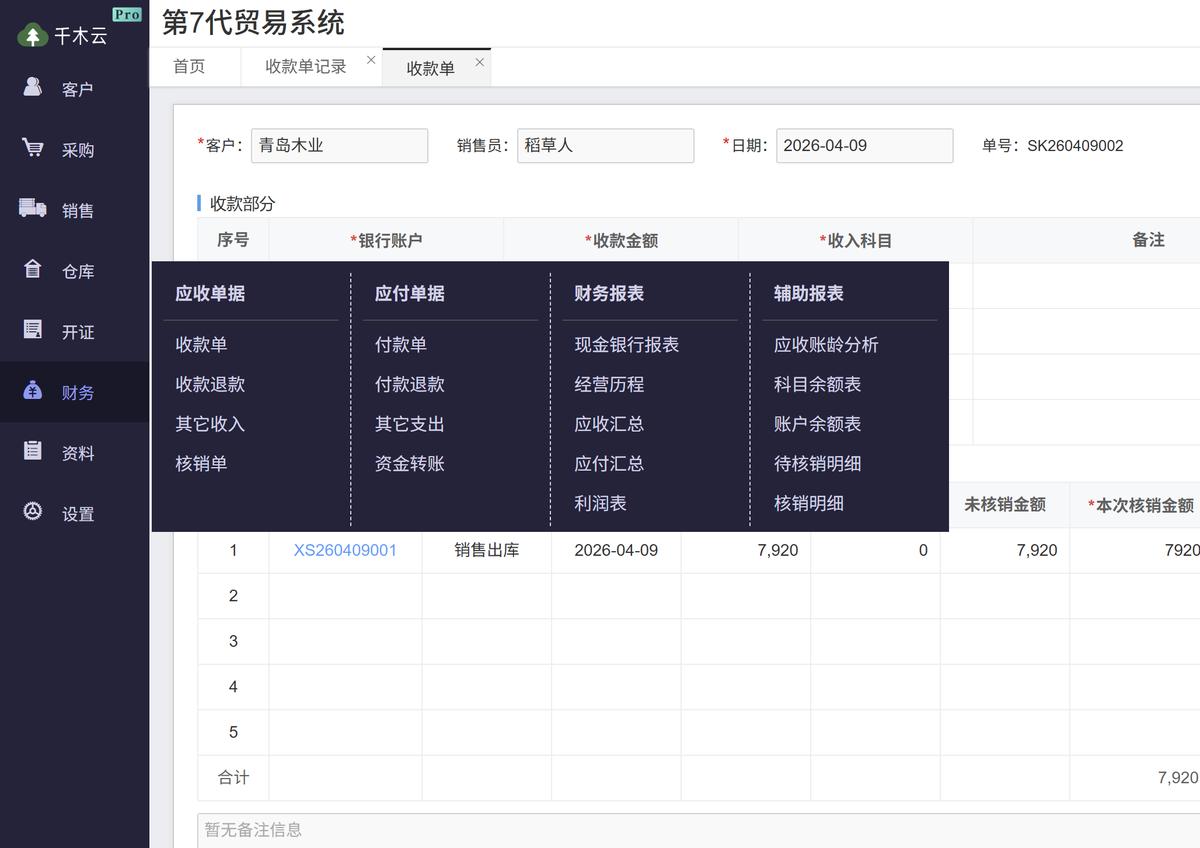Open the 日期 date field
The image size is (1200, 848).
(863, 145)
